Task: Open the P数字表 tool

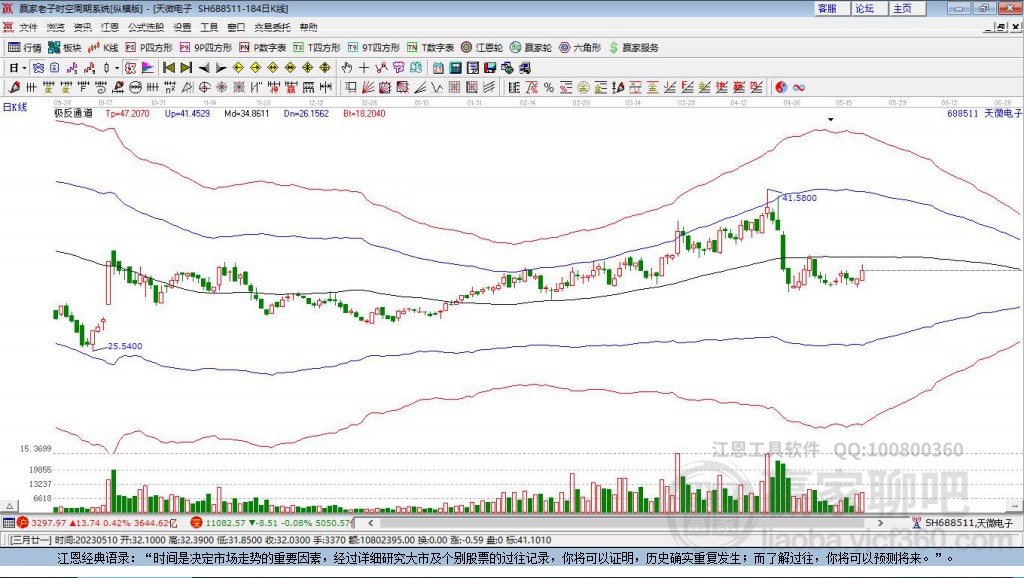Action: 263,48
